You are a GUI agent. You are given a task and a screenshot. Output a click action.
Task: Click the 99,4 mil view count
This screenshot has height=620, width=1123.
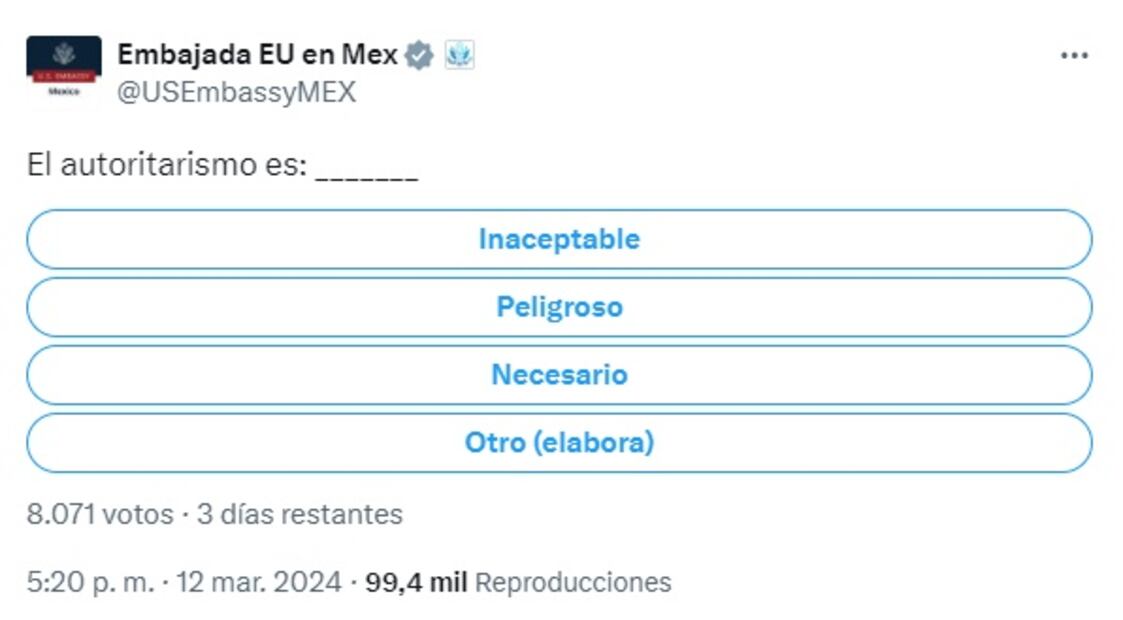(416, 582)
